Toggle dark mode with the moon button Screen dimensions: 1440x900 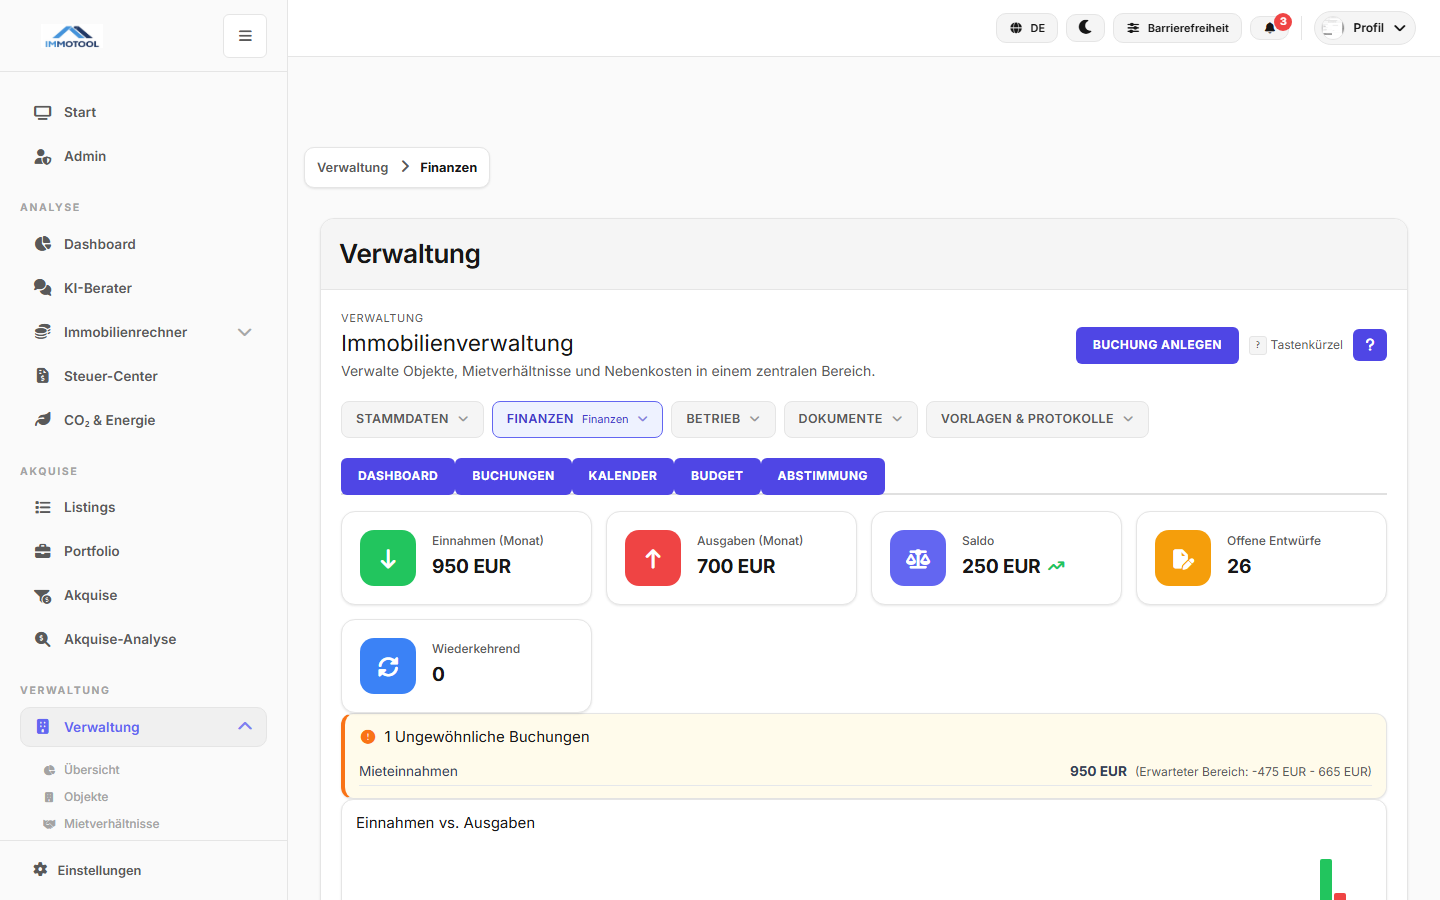1085,28
